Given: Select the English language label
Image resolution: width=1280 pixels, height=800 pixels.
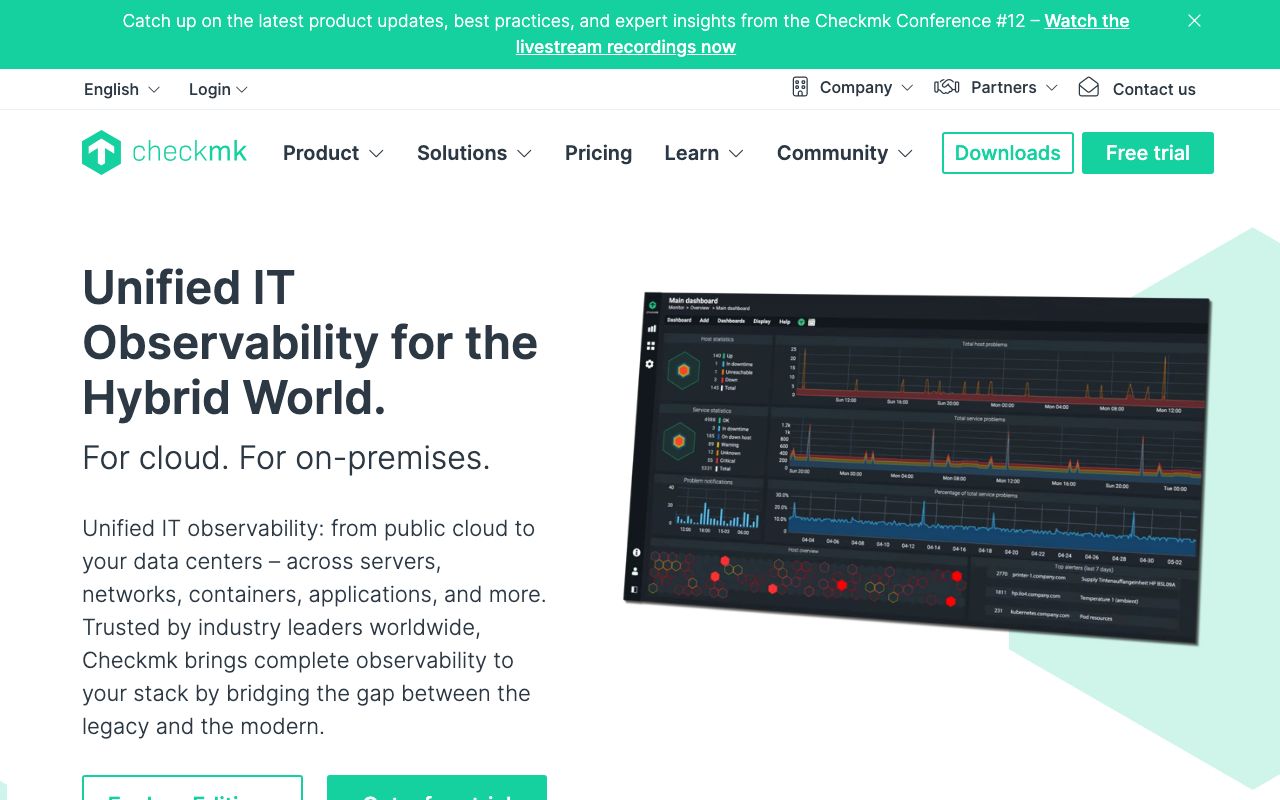Looking at the screenshot, I should [x=111, y=90].
